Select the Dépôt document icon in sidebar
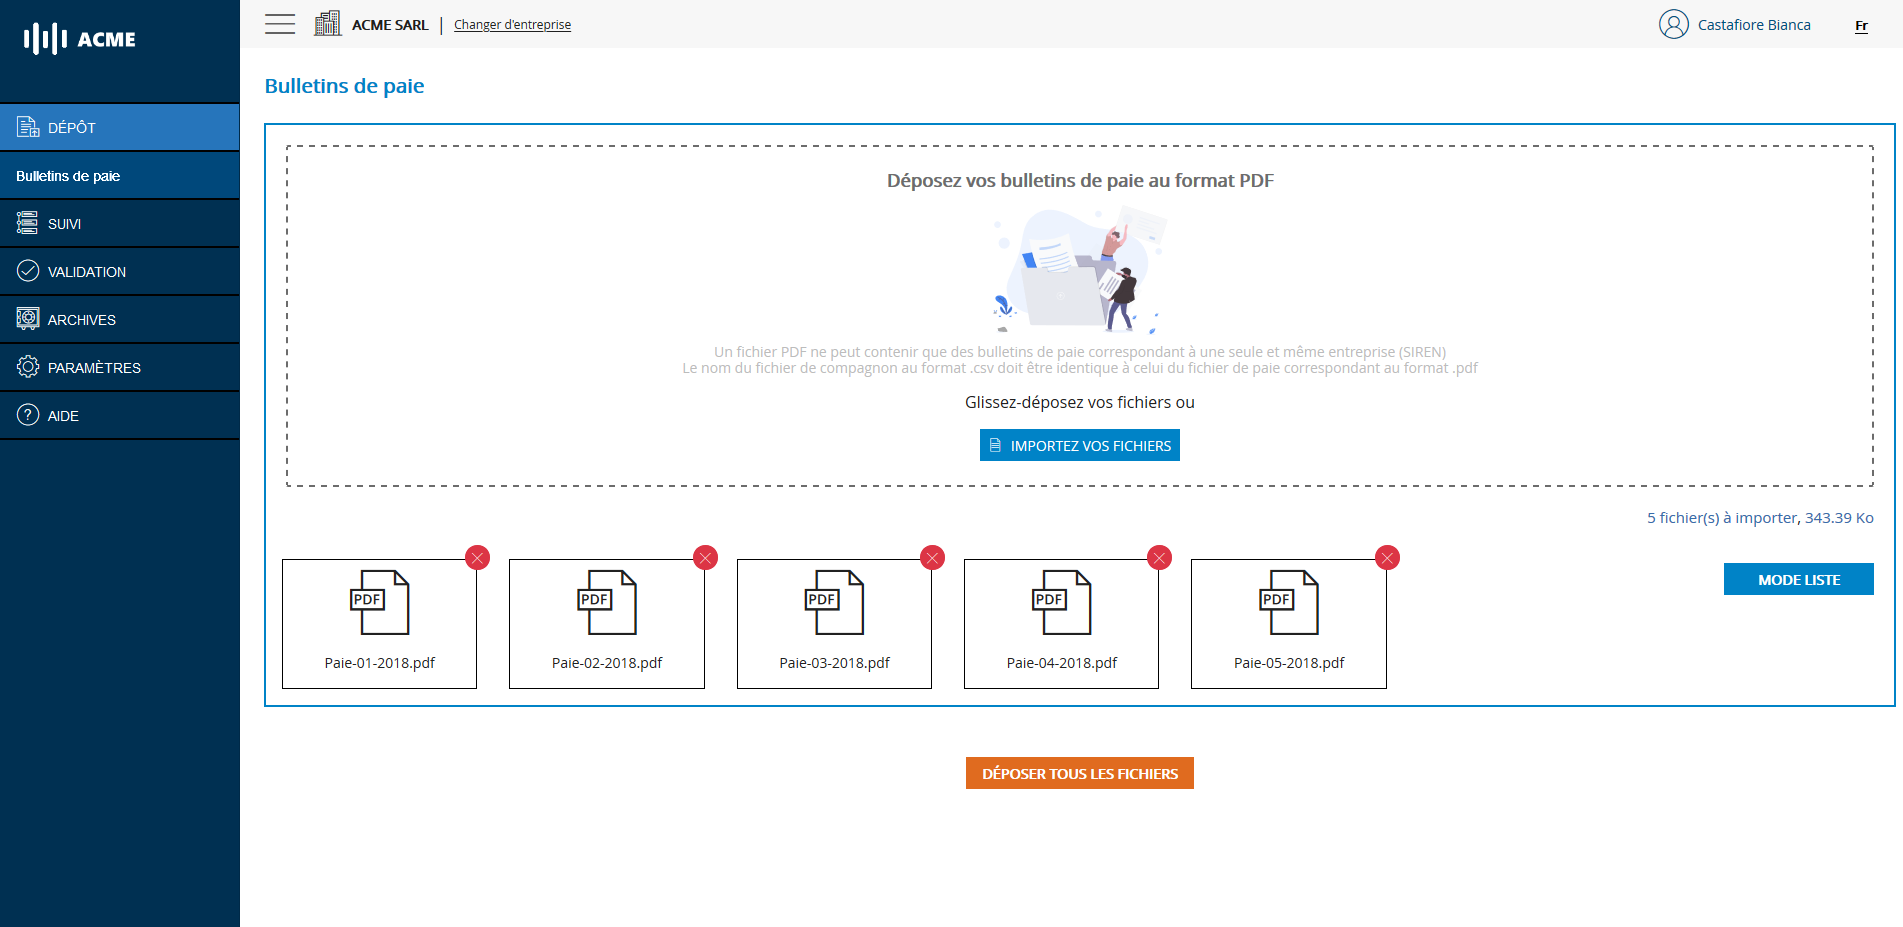The image size is (1903, 927). click(x=26, y=127)
